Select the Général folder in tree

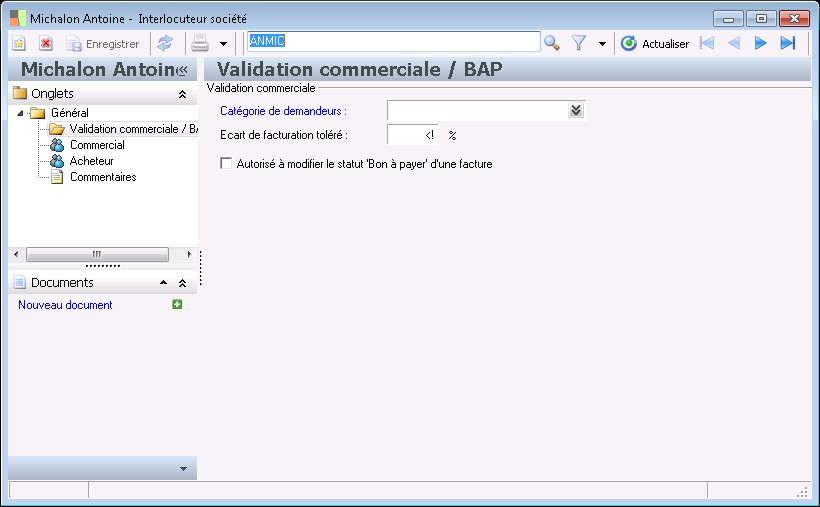[x=70, y=113]
